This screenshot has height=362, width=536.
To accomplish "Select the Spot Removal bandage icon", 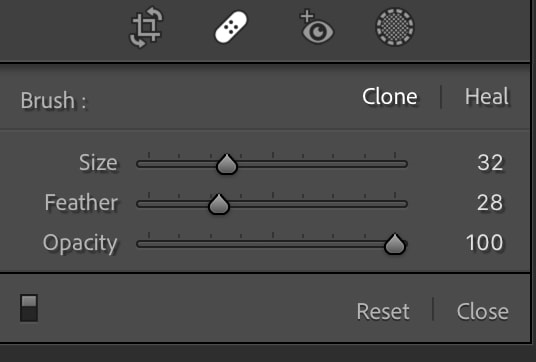I will pyautogui.click(x=231, y=27).
